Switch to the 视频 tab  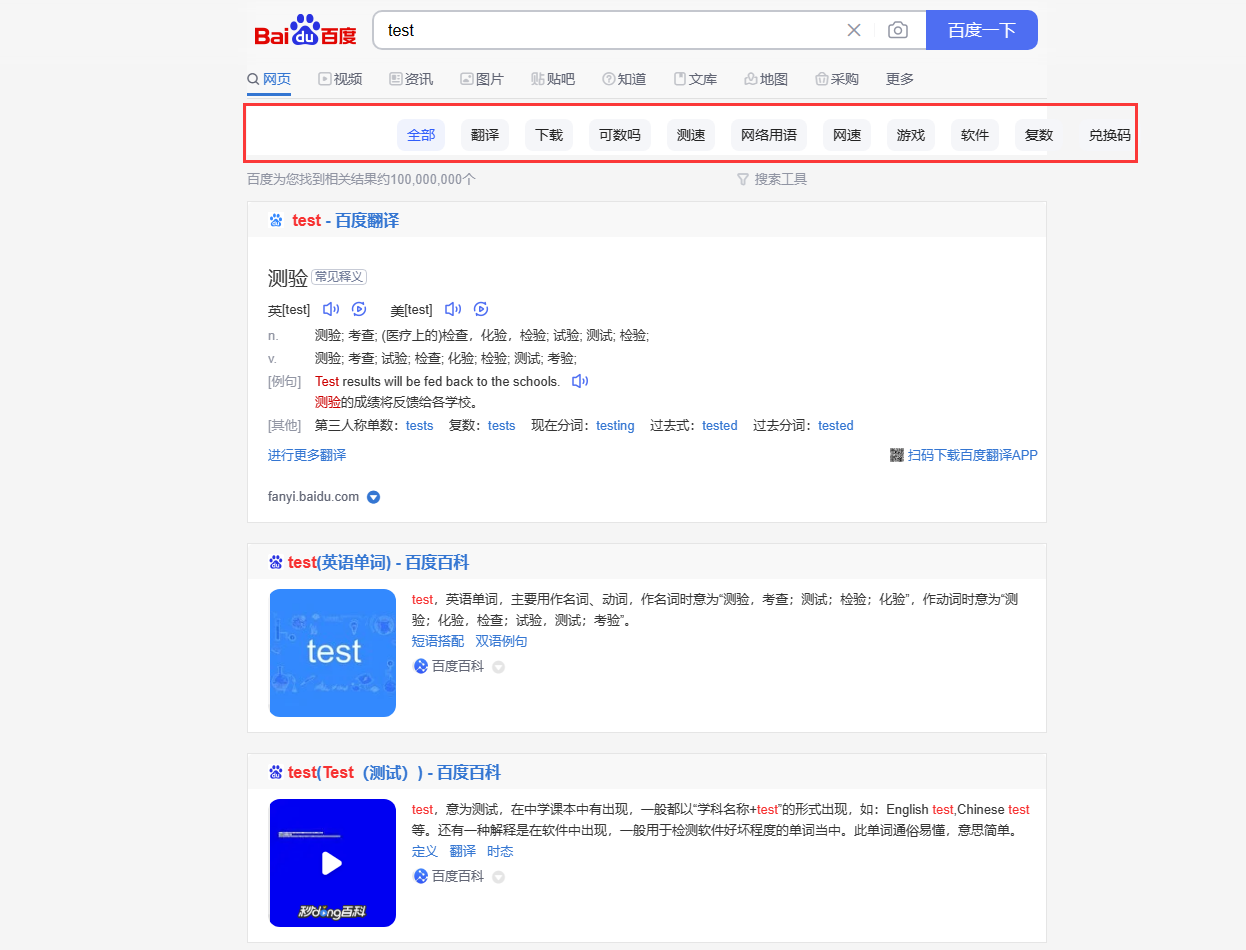point(340,79)
